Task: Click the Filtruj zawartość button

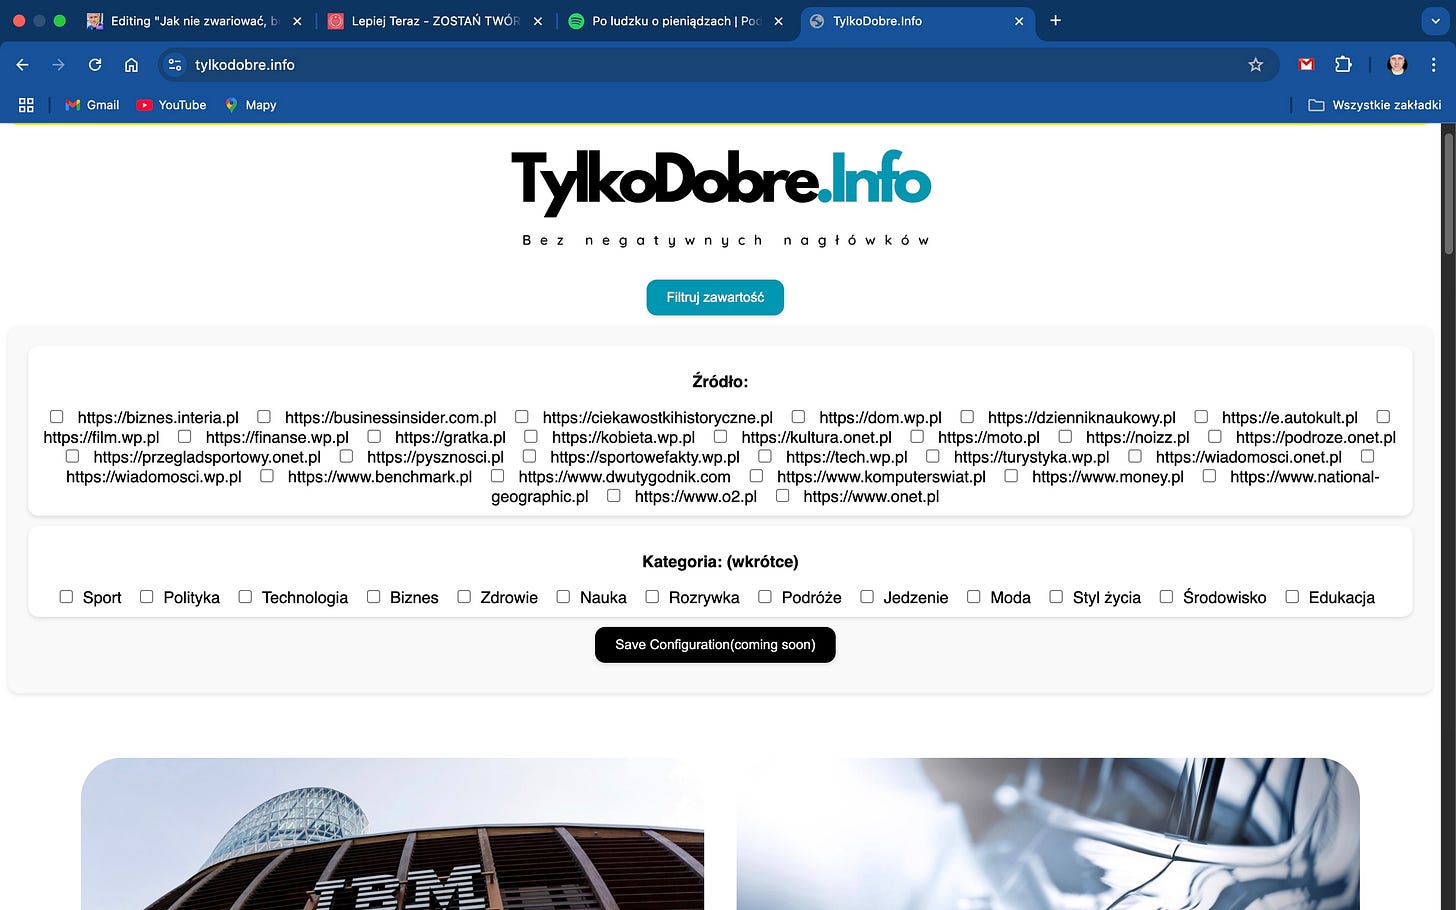Action: tap(715, 297)
